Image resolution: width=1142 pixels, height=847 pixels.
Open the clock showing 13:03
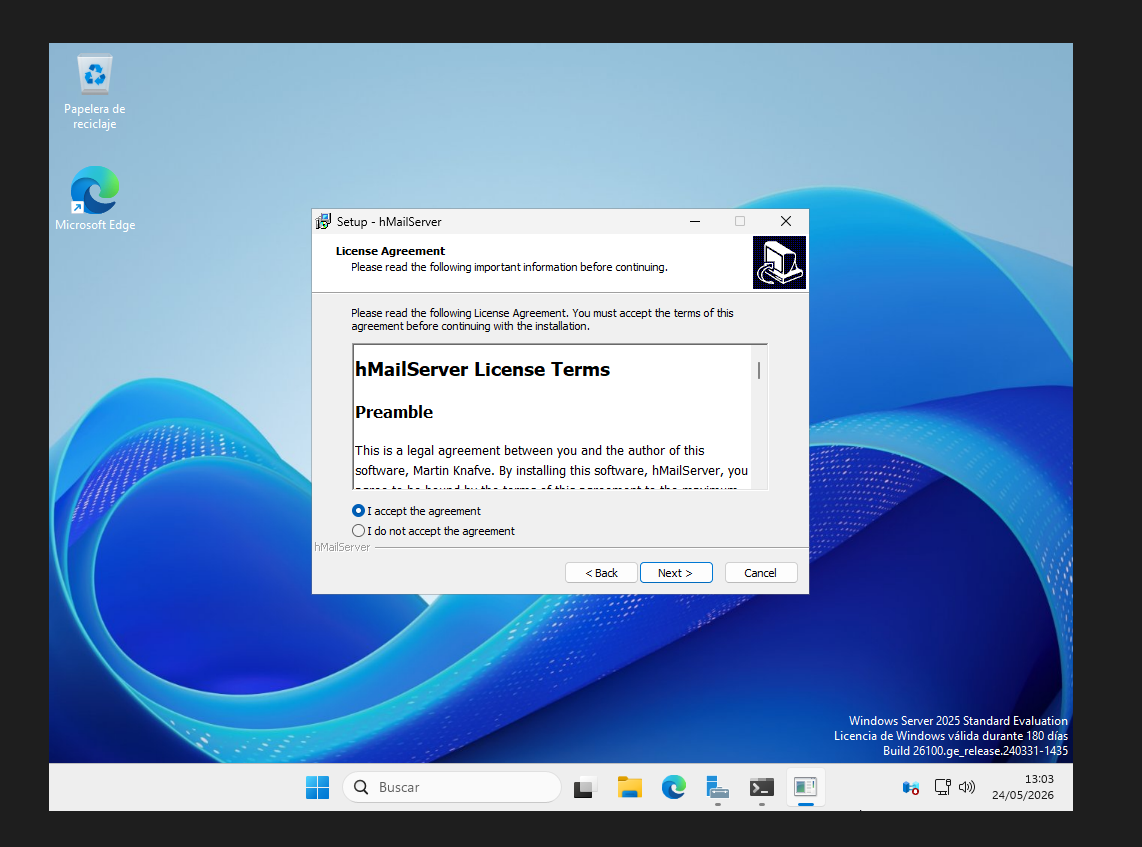(x=1023, y=787)
